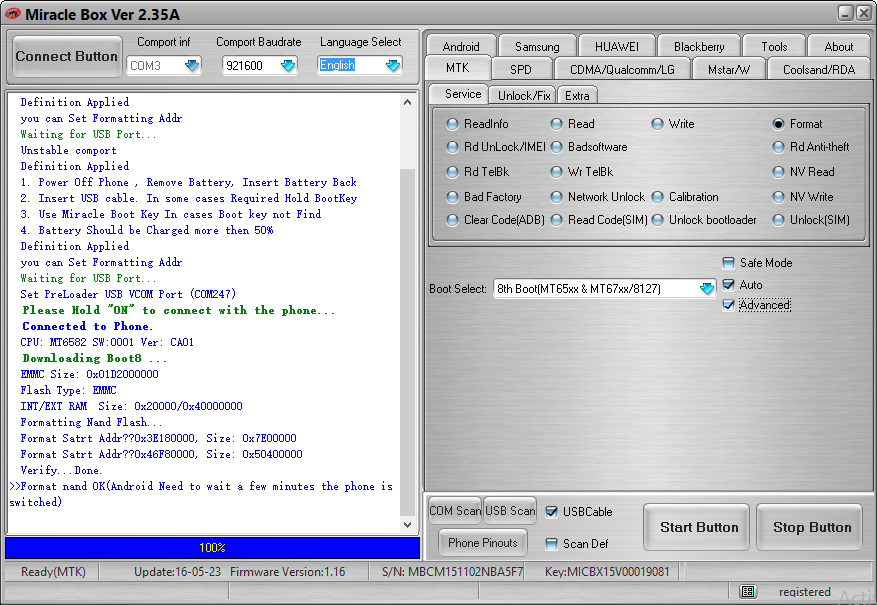Image resolution: width=877 pixels, height=605 pixels.
Task: Click 'Verify...Done.' log line
Action: (x=61, y=470)
